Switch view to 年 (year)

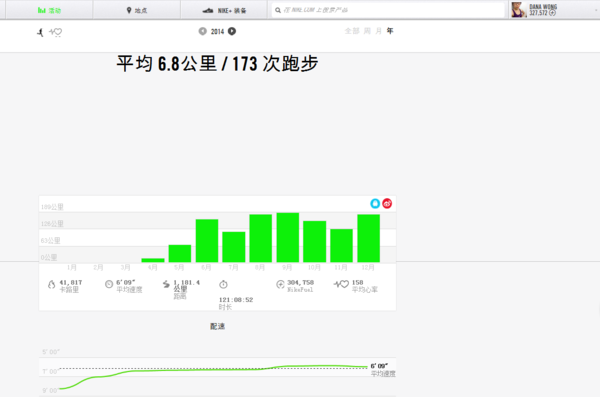point(390,31)
